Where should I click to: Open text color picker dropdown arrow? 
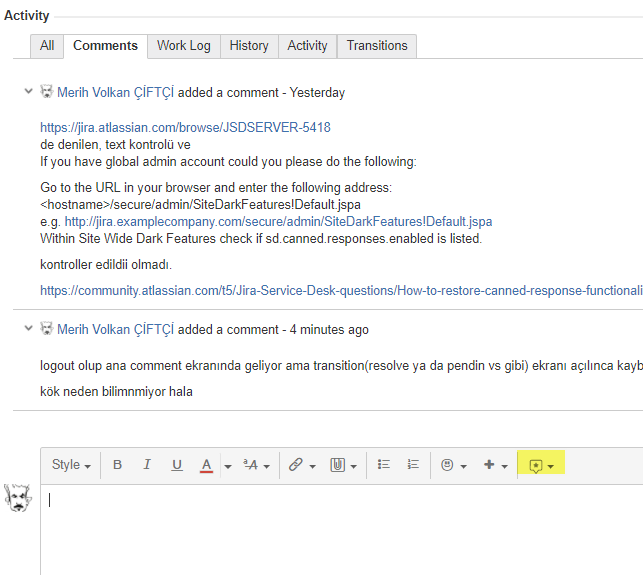tap(228, 466)
